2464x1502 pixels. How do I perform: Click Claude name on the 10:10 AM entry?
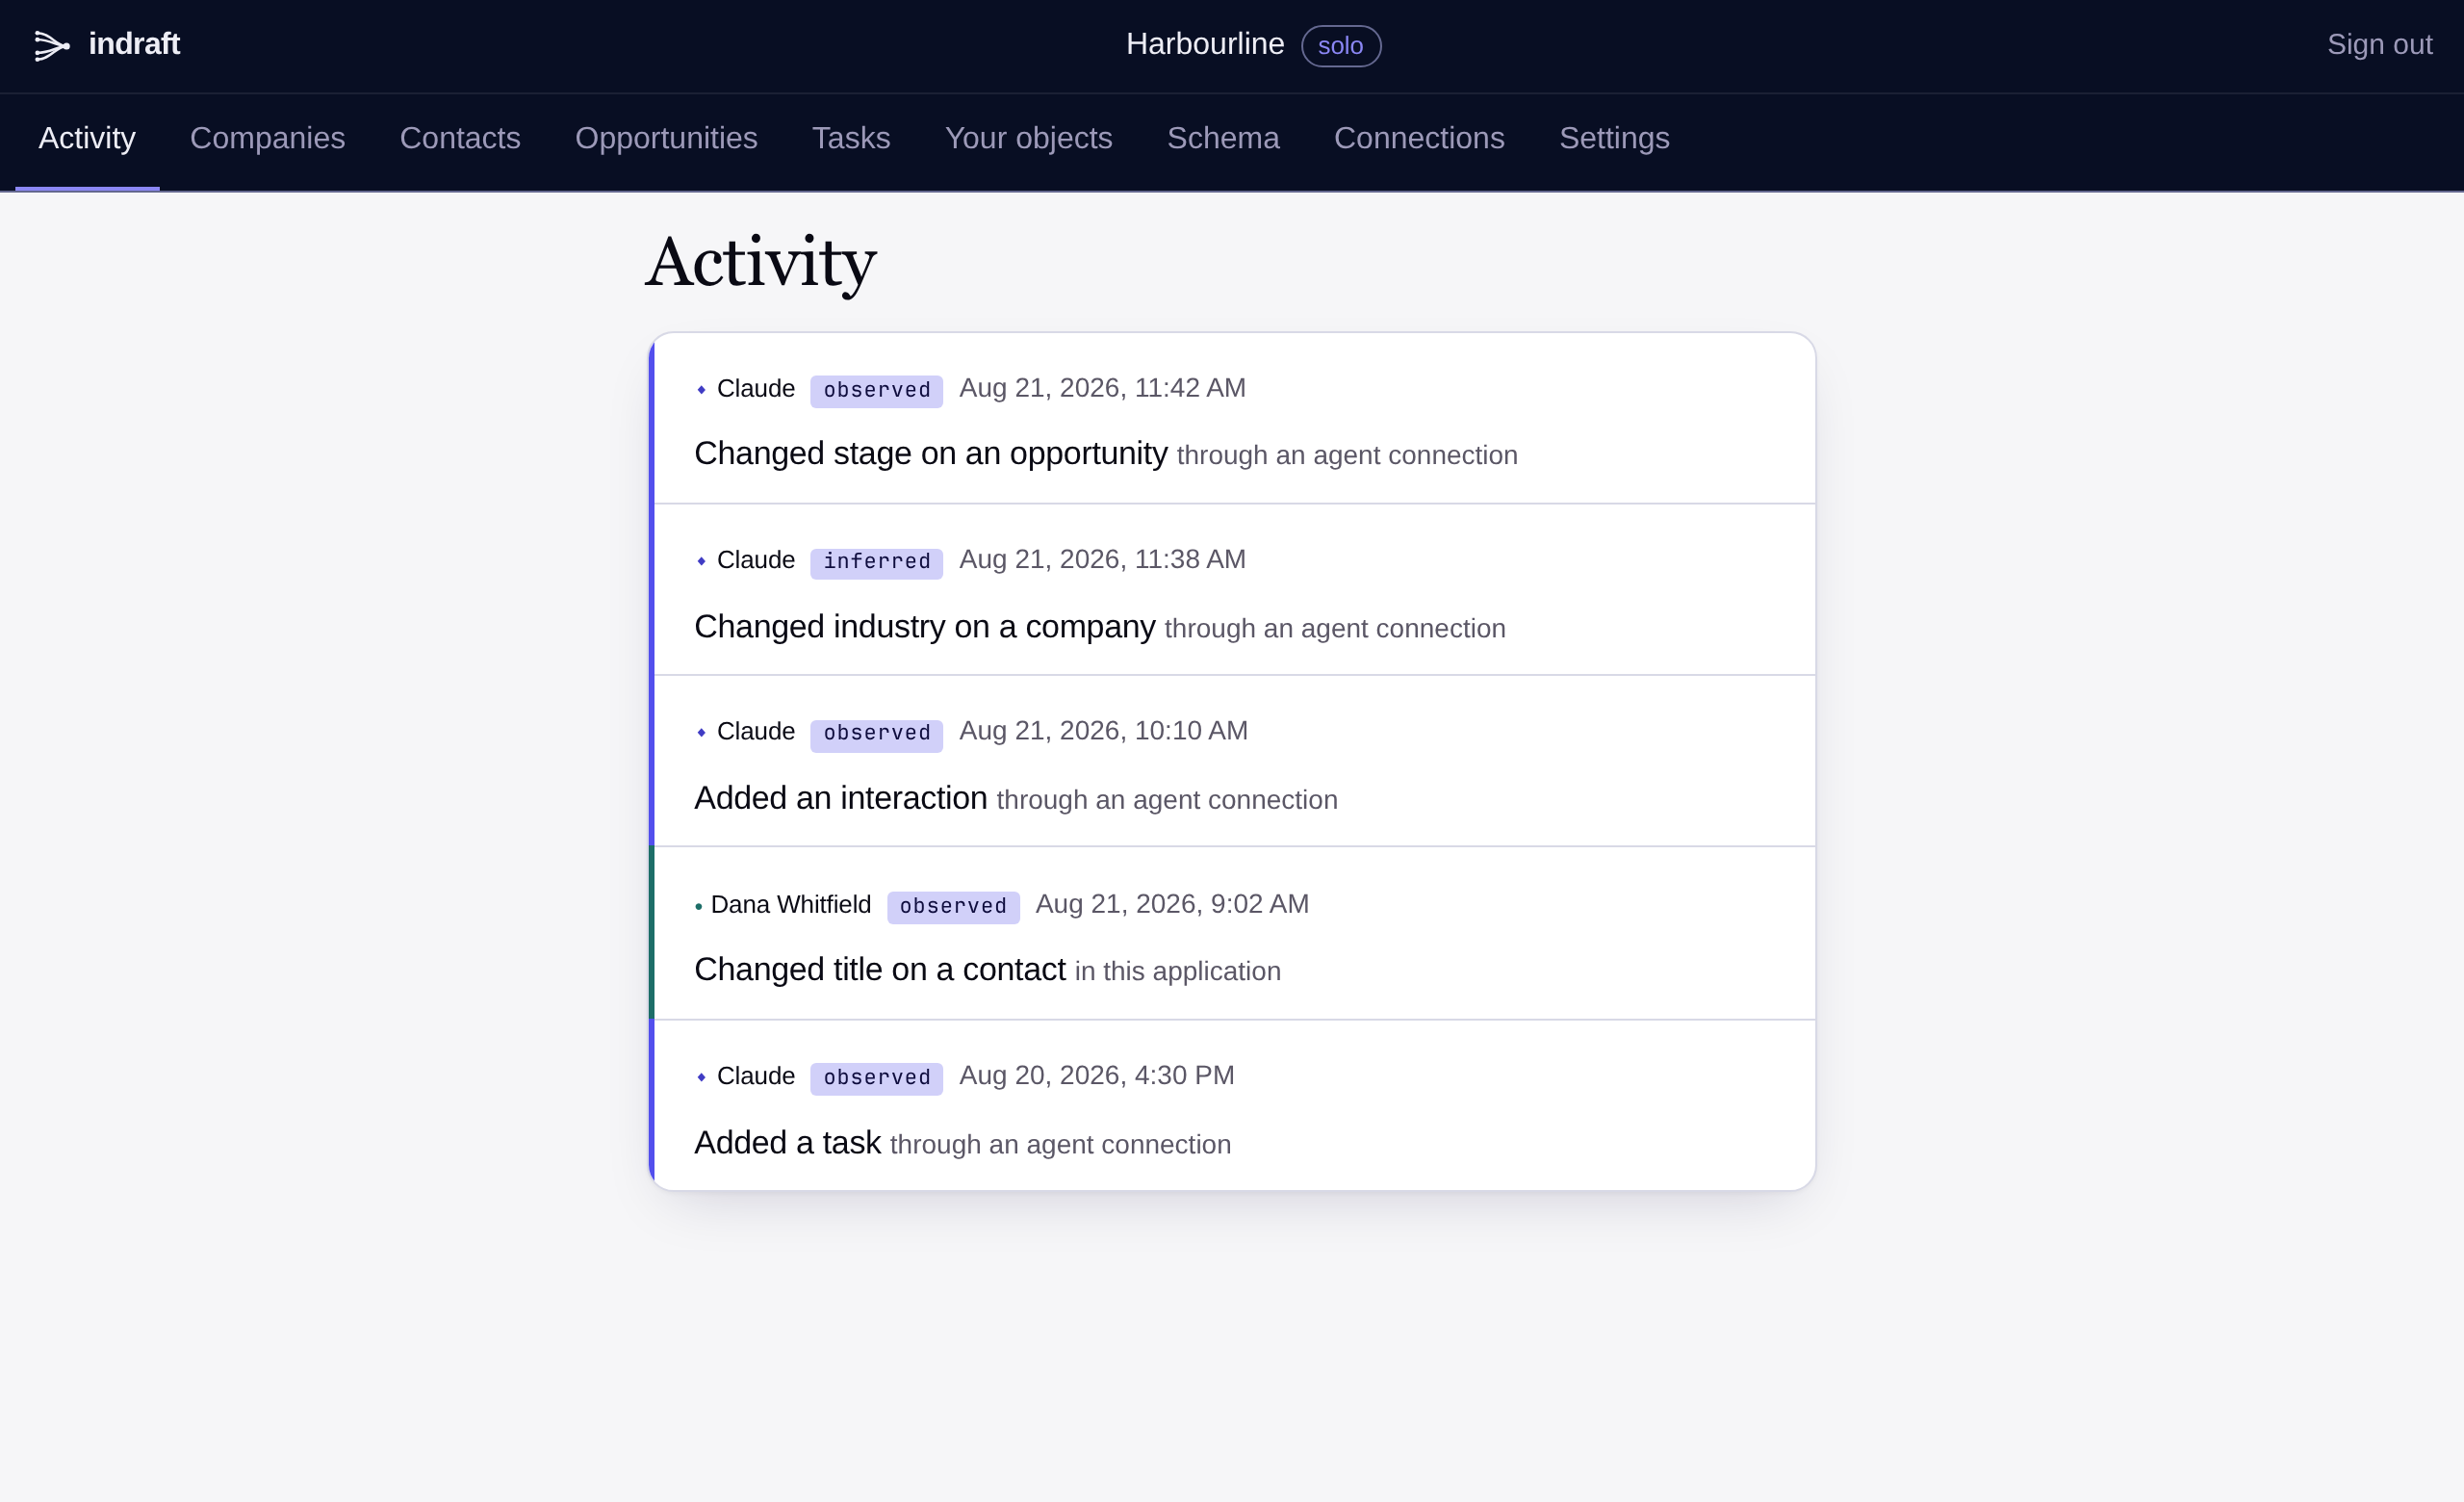(x=756, y=732)
